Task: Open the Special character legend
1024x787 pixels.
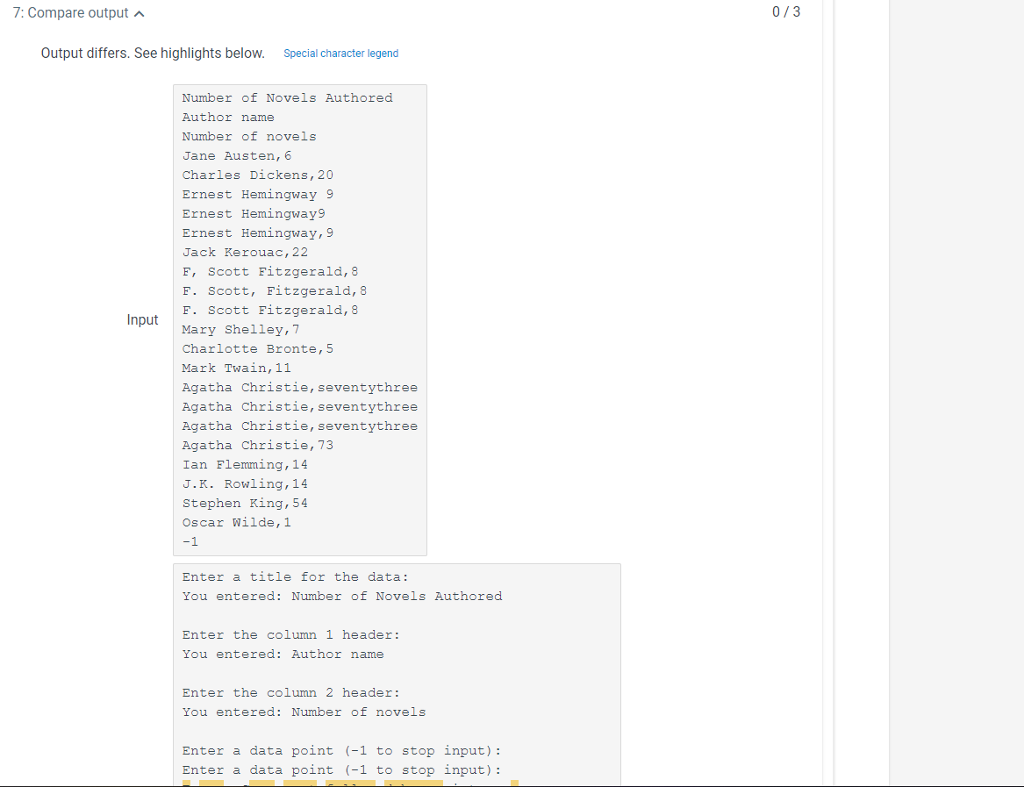Action: pyautogui.click(x=340, y=53)
